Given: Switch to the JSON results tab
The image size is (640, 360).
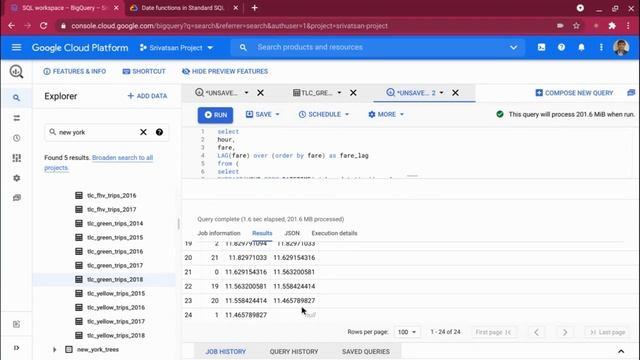Looking at the screenshot, I should [292, 233].
